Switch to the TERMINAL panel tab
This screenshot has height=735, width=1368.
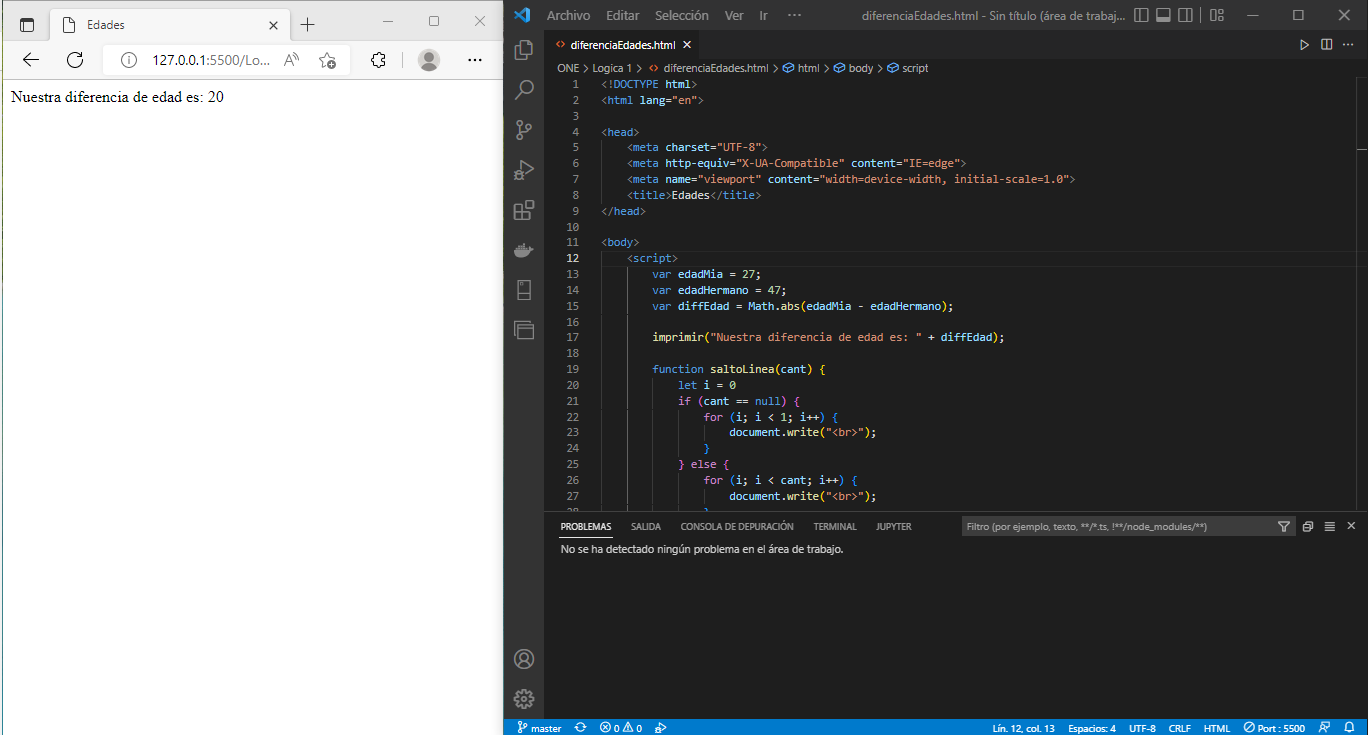[x=835, y=526]
